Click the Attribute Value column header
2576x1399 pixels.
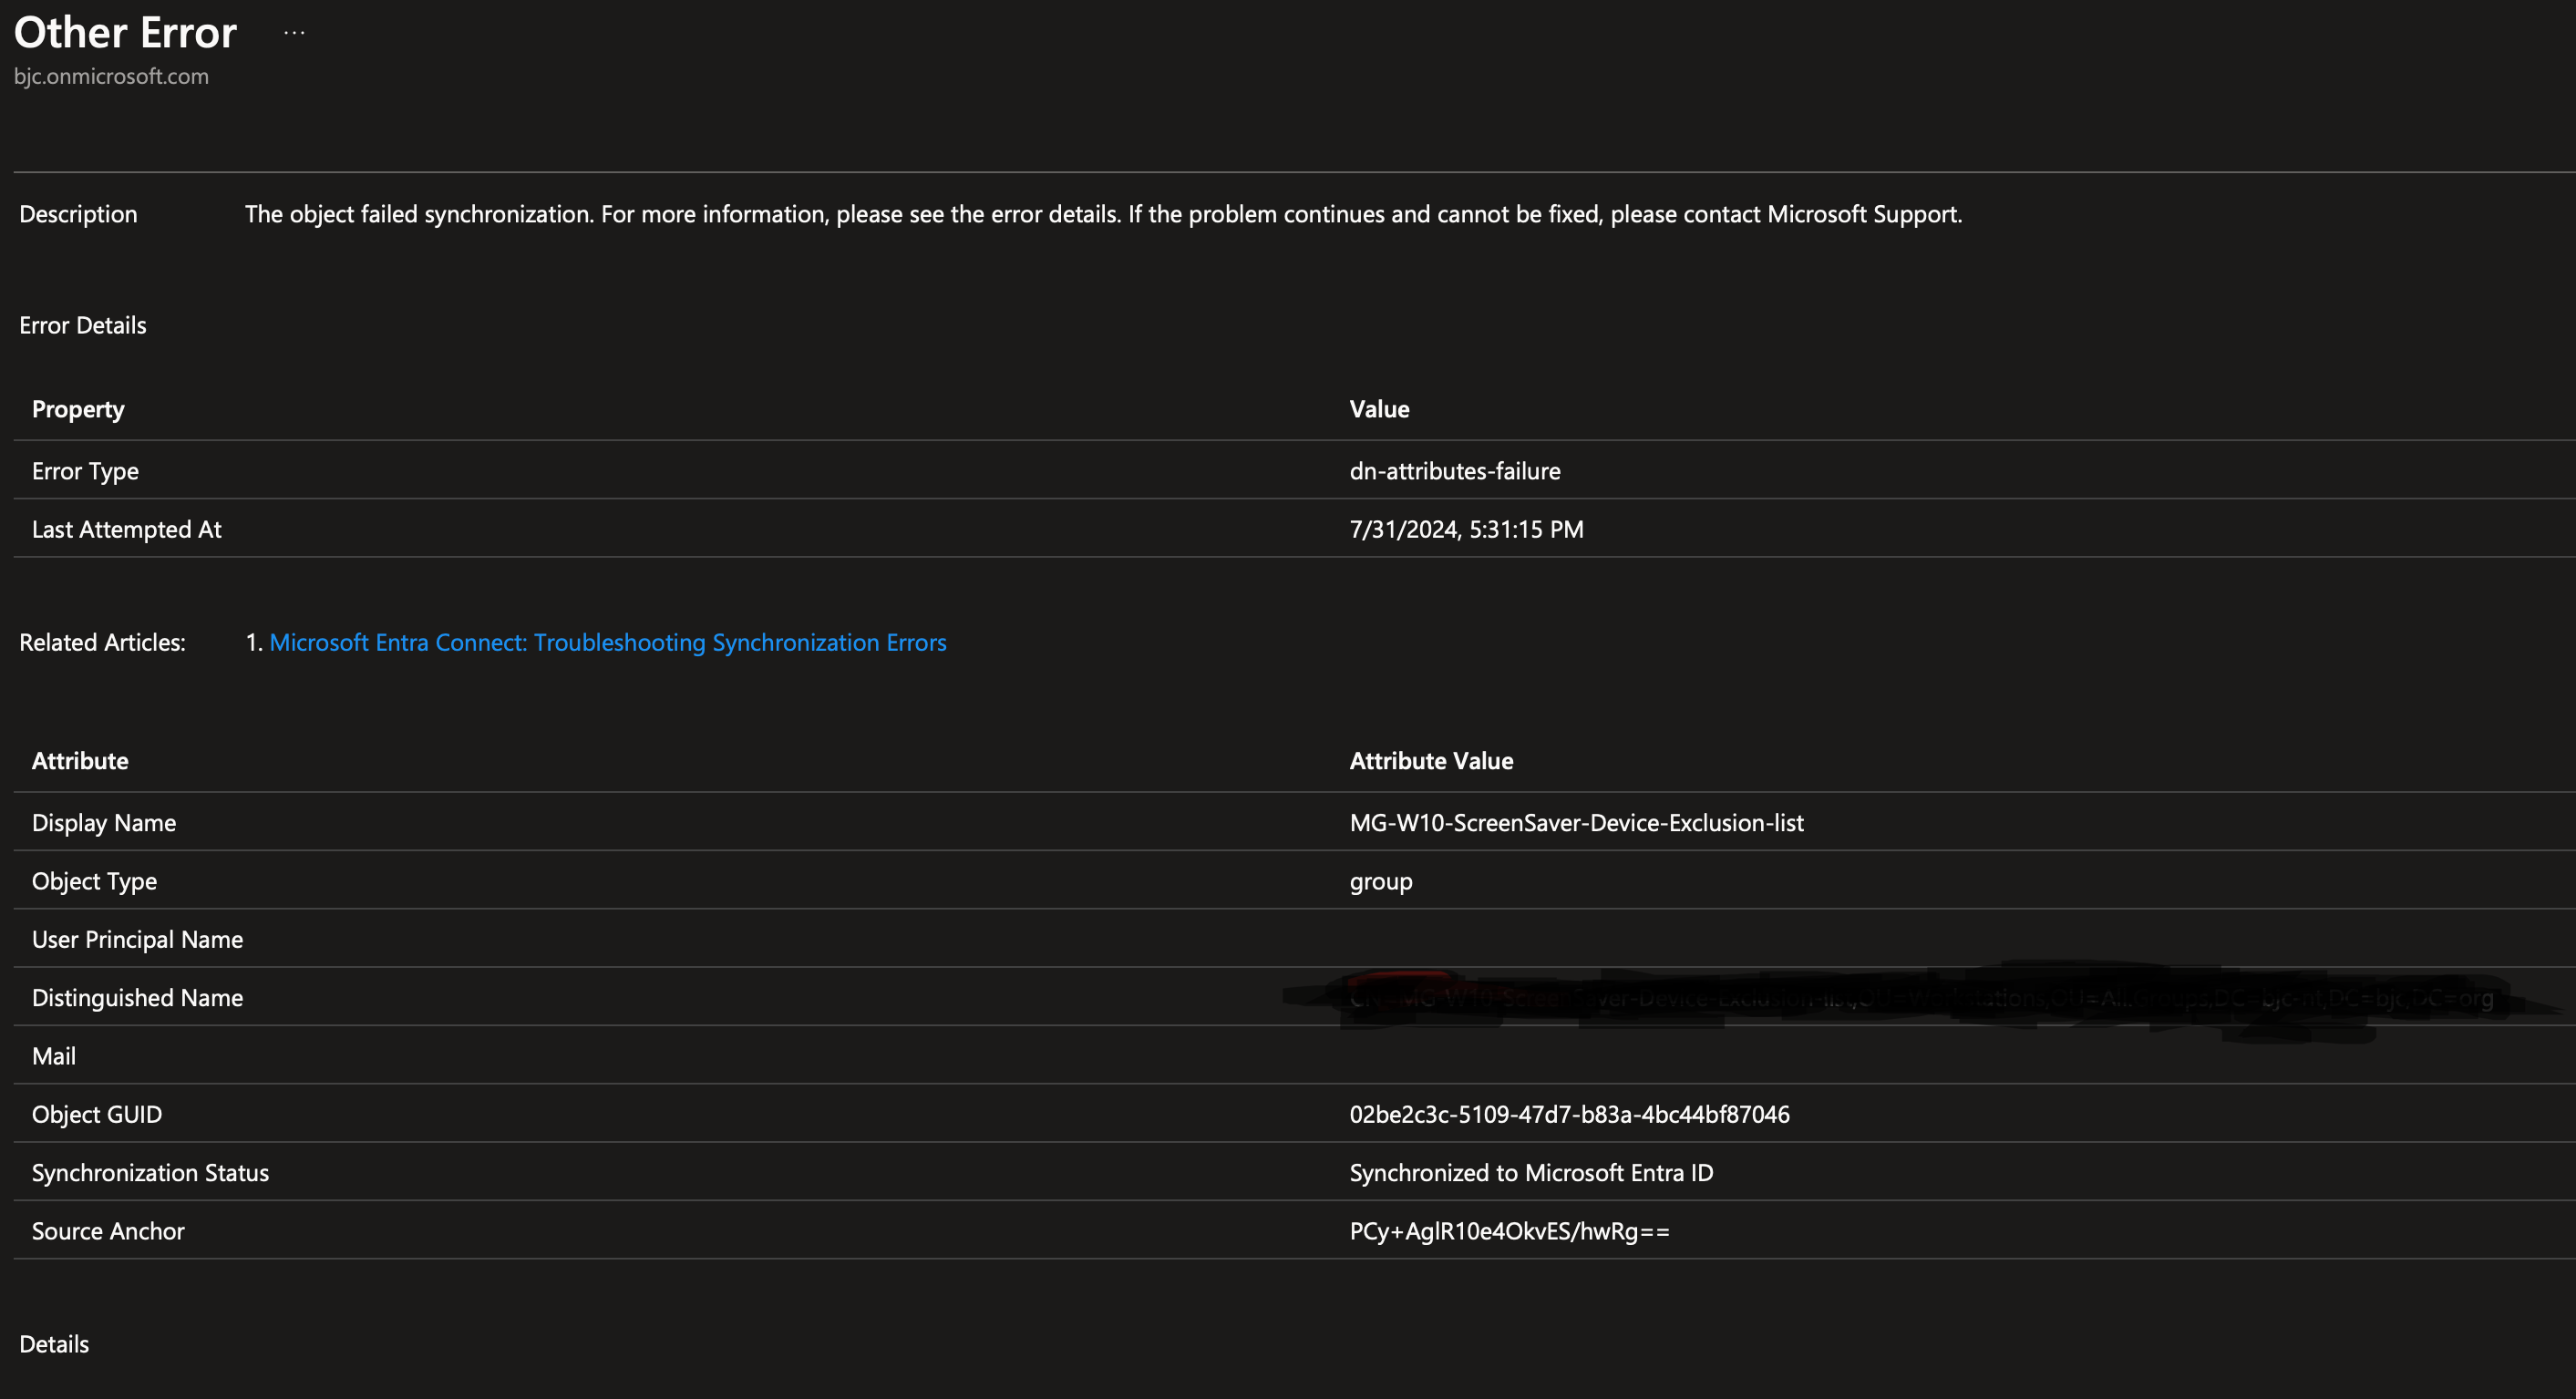click(x=1432, y=761)
